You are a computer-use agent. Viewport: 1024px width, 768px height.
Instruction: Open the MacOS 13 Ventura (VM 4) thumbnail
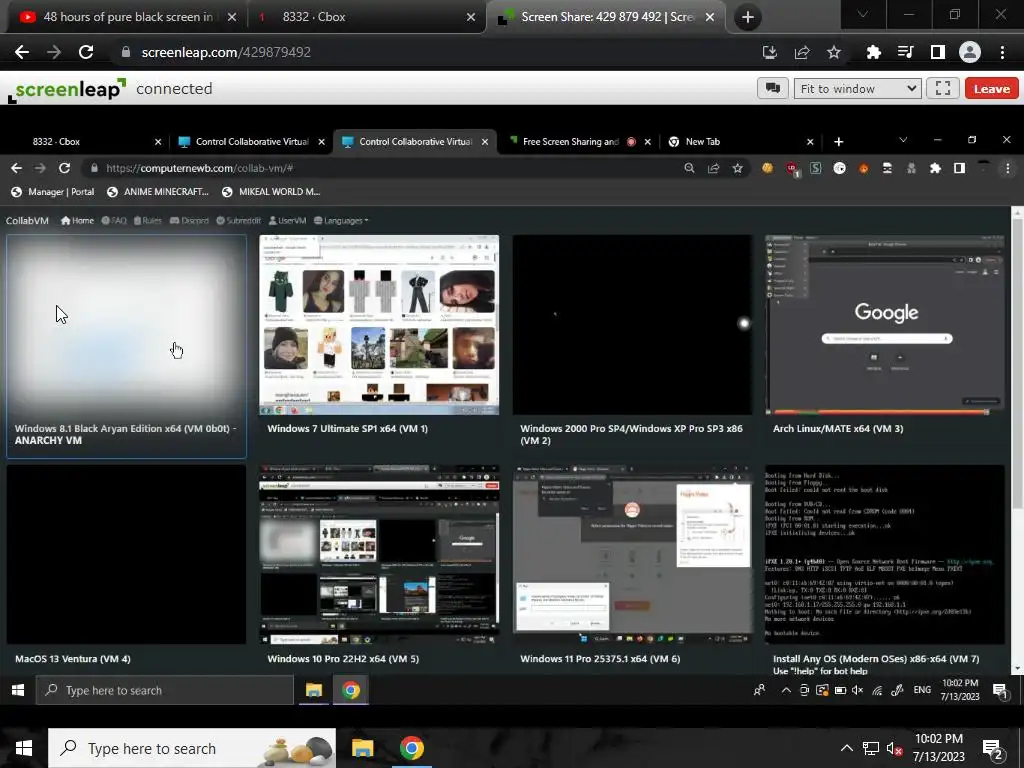126,554
